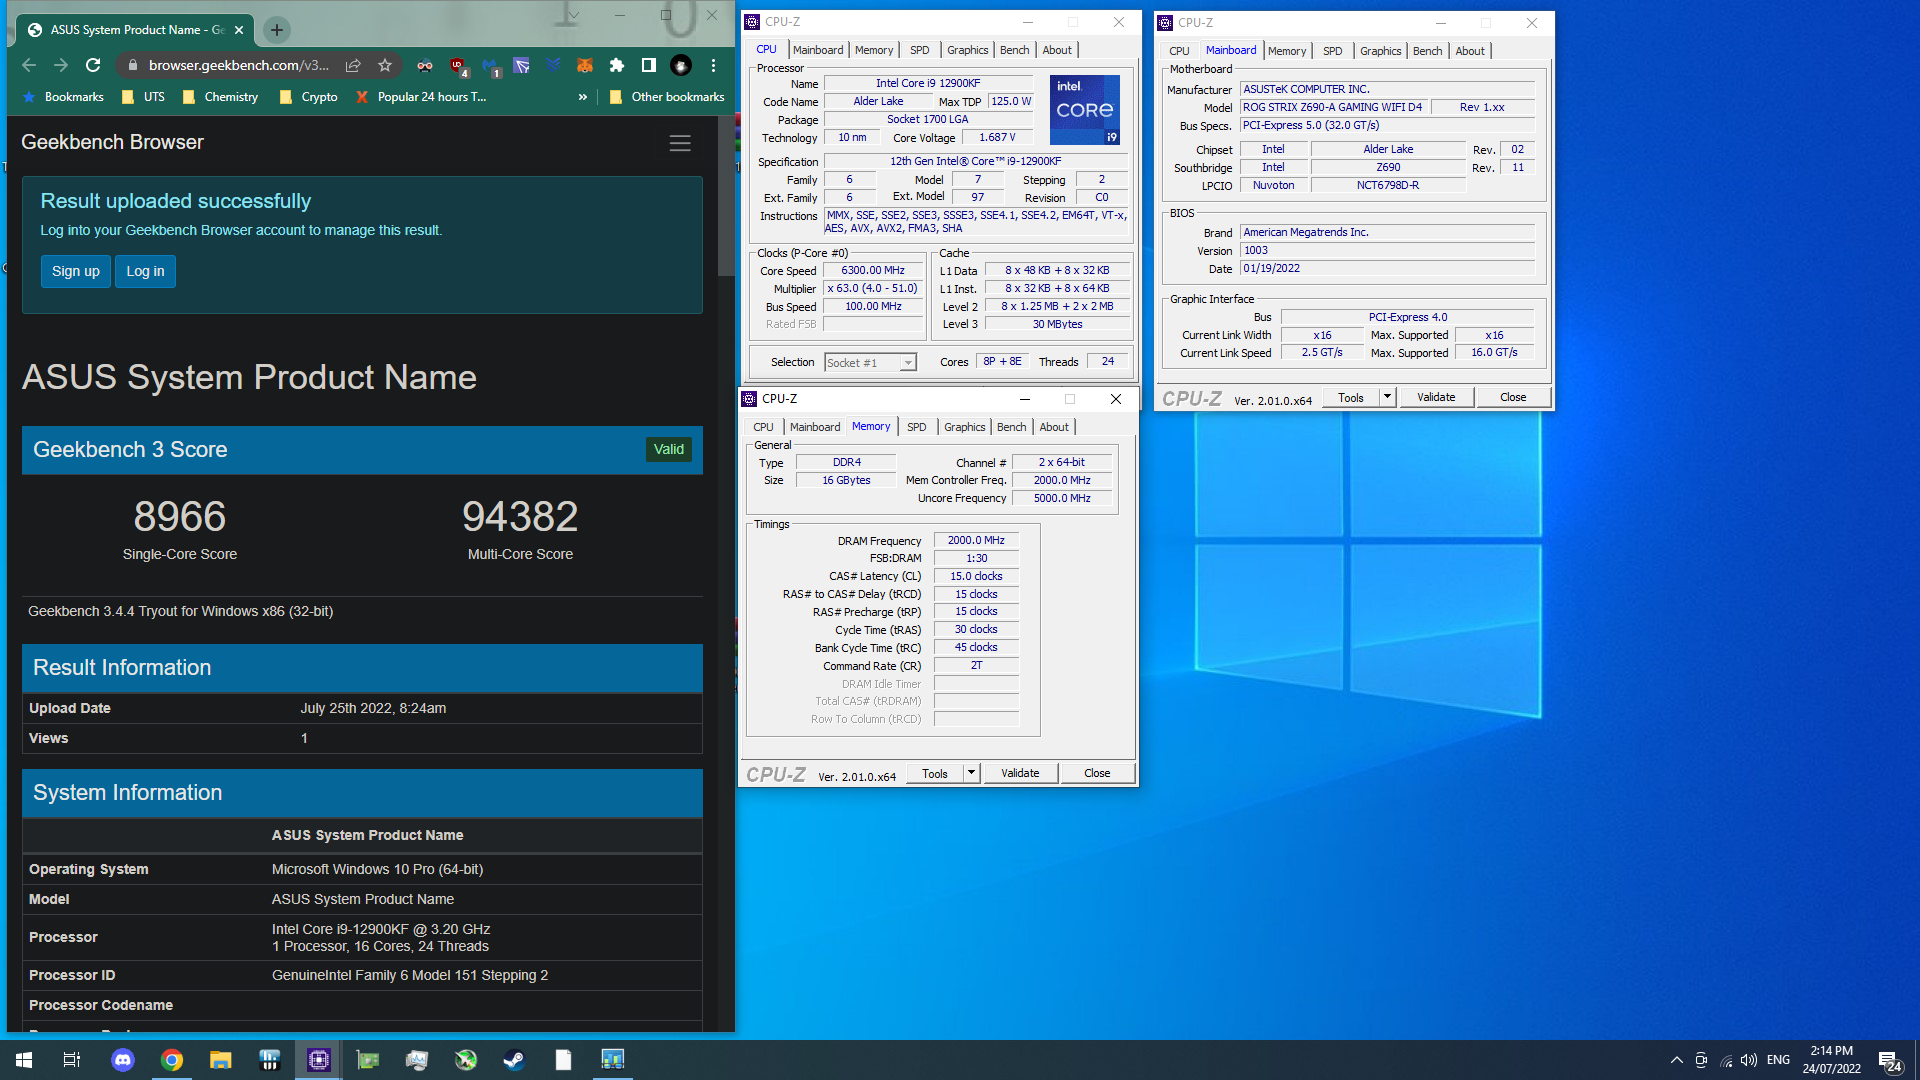Open Tools dropdown arrow in Memory CPU-Z window

point(971,773)
